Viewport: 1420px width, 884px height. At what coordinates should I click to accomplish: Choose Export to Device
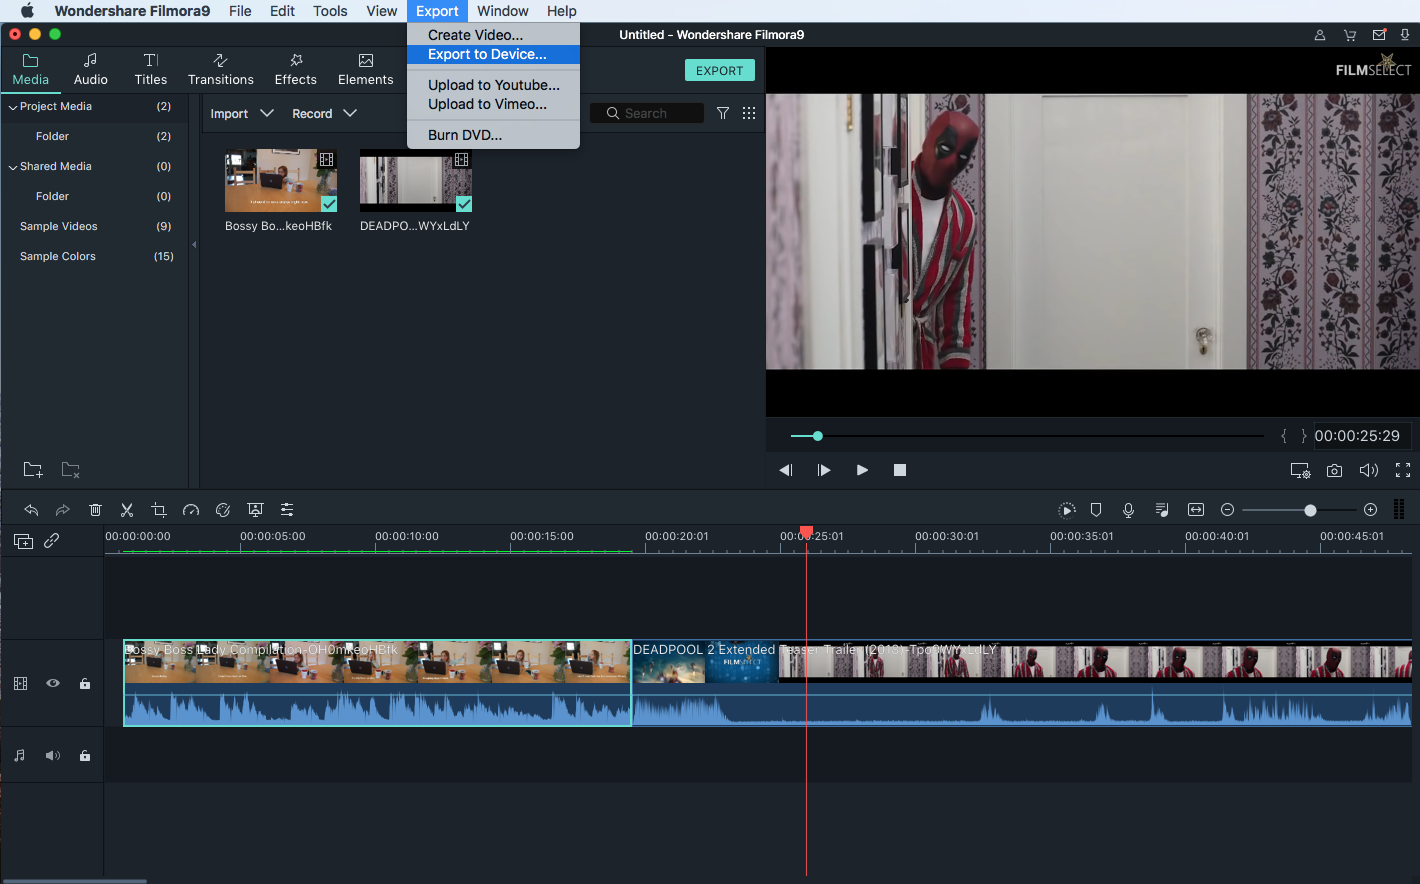pos(493,55)
